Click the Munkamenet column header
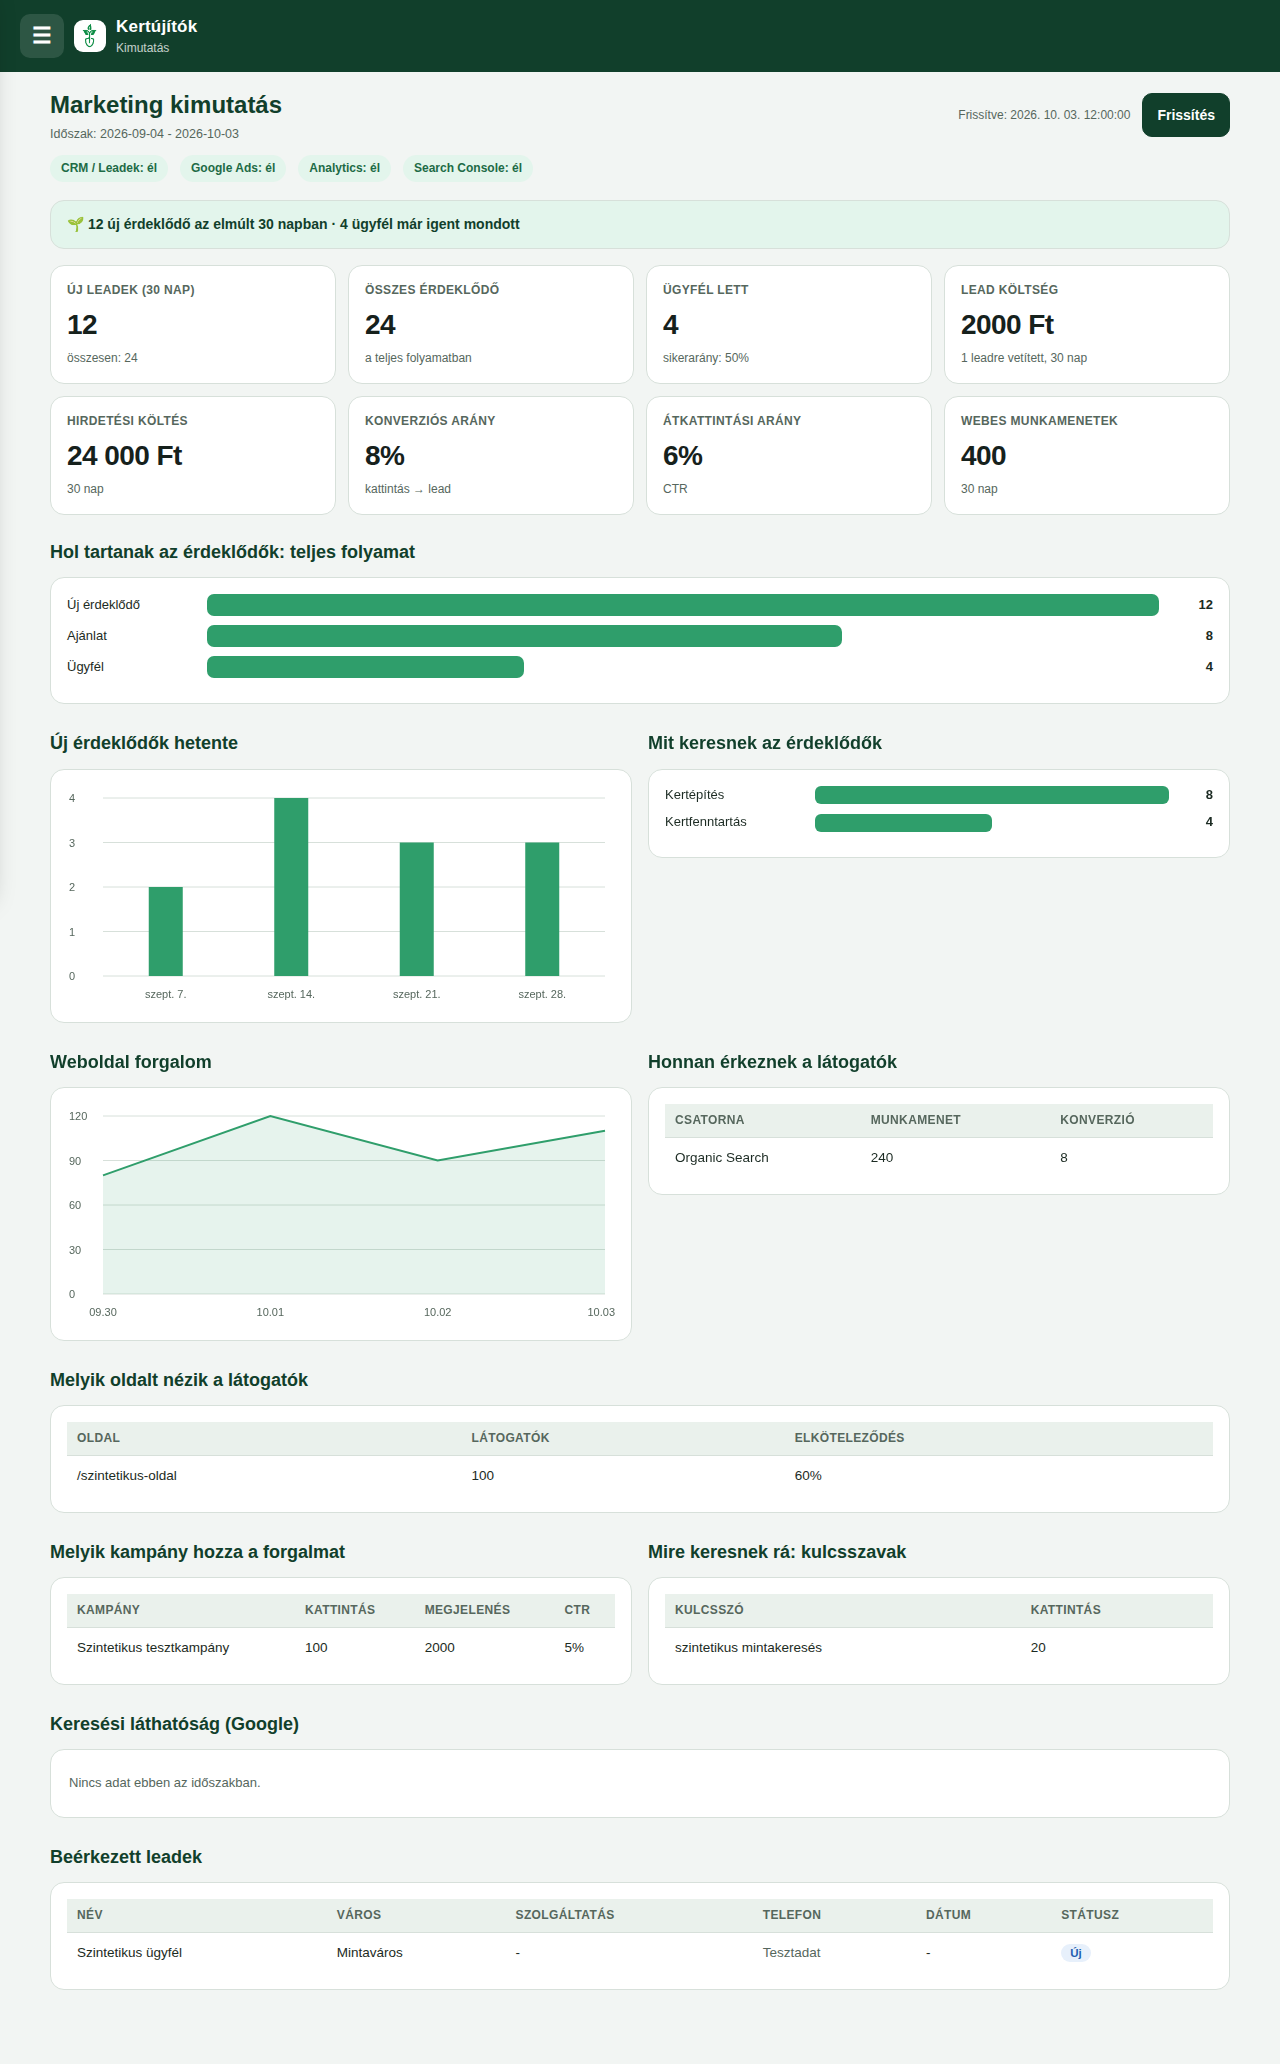The width and height of the screenshot is (1280, 2064). pyautogui.click(x=915, y=1120)
